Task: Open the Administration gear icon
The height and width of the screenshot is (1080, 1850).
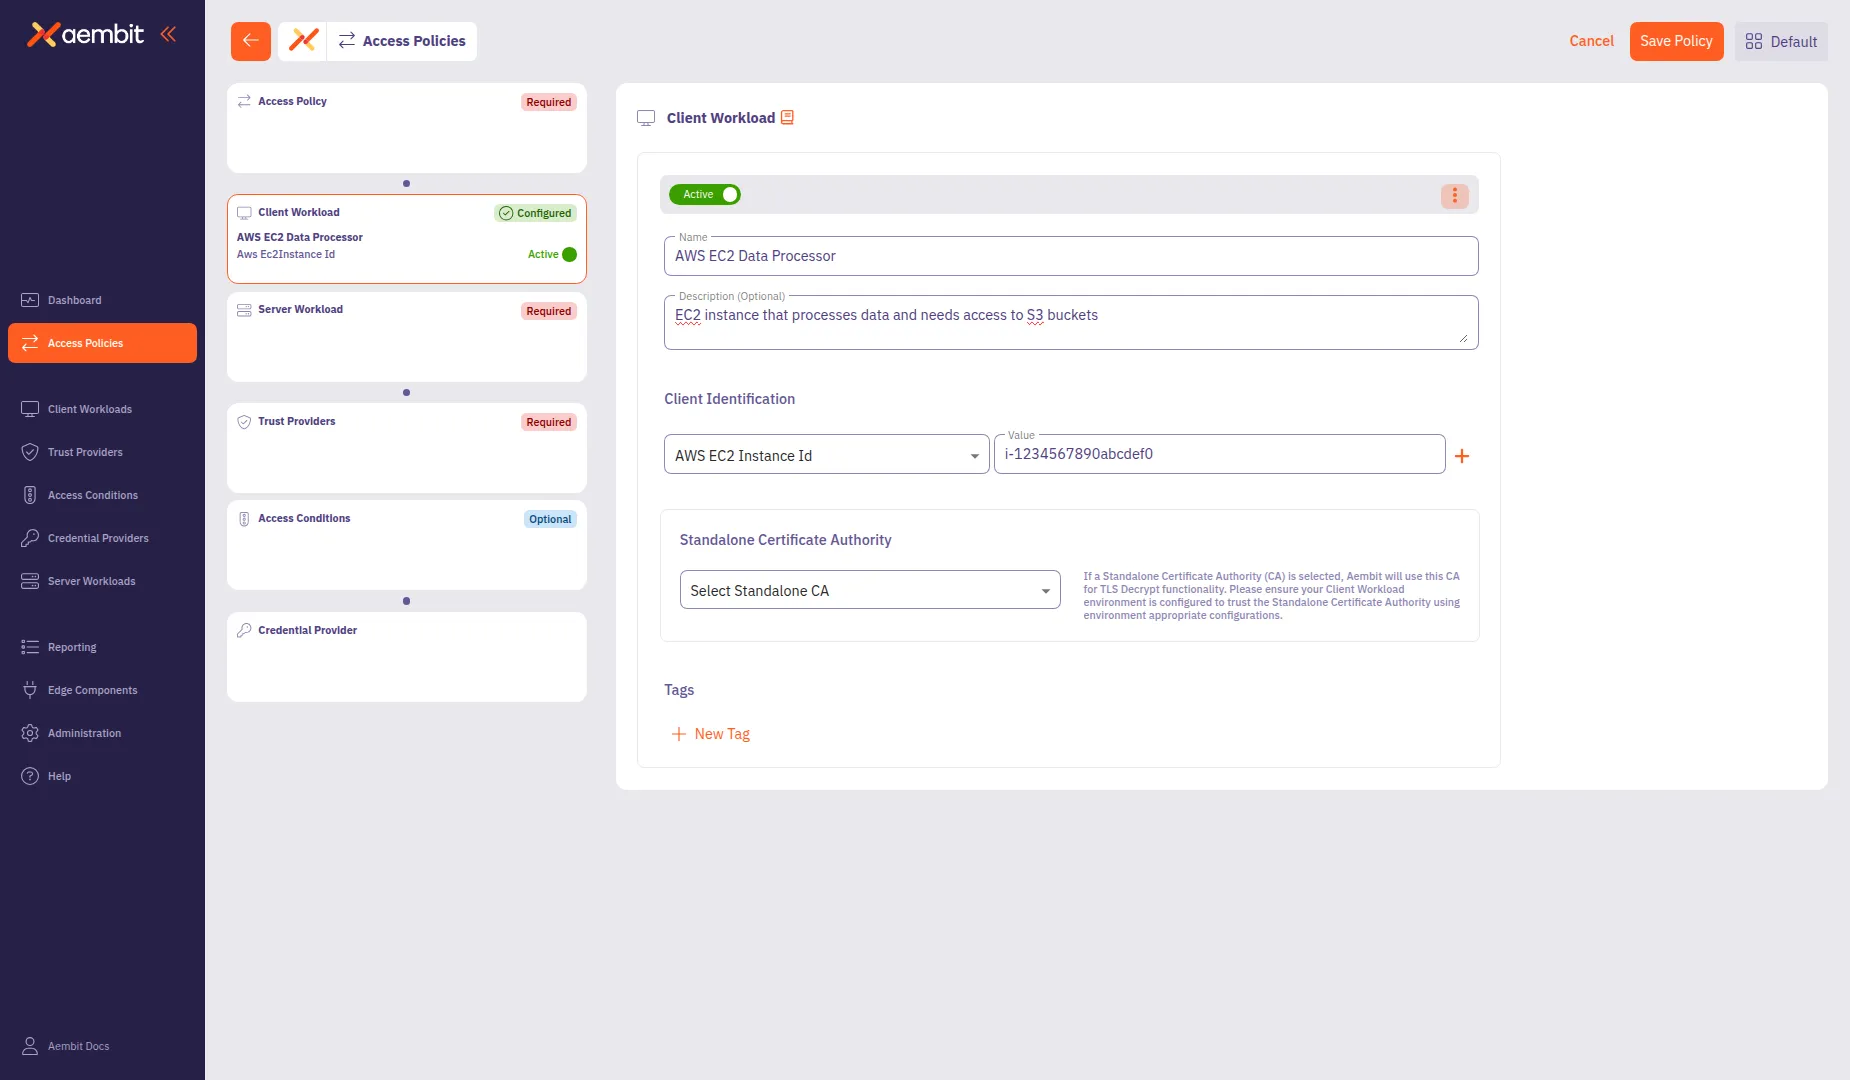Action: point(29,733)
